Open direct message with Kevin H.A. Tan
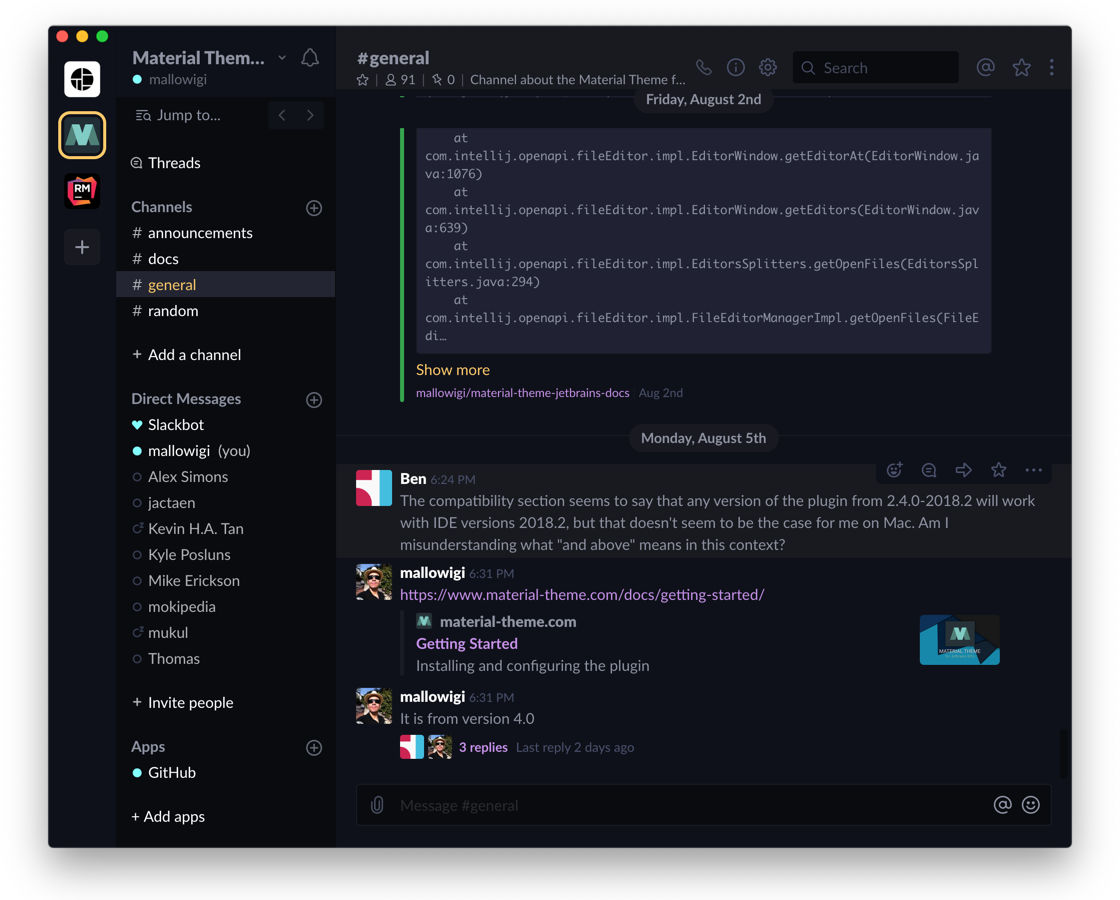 tap(225, 529)
